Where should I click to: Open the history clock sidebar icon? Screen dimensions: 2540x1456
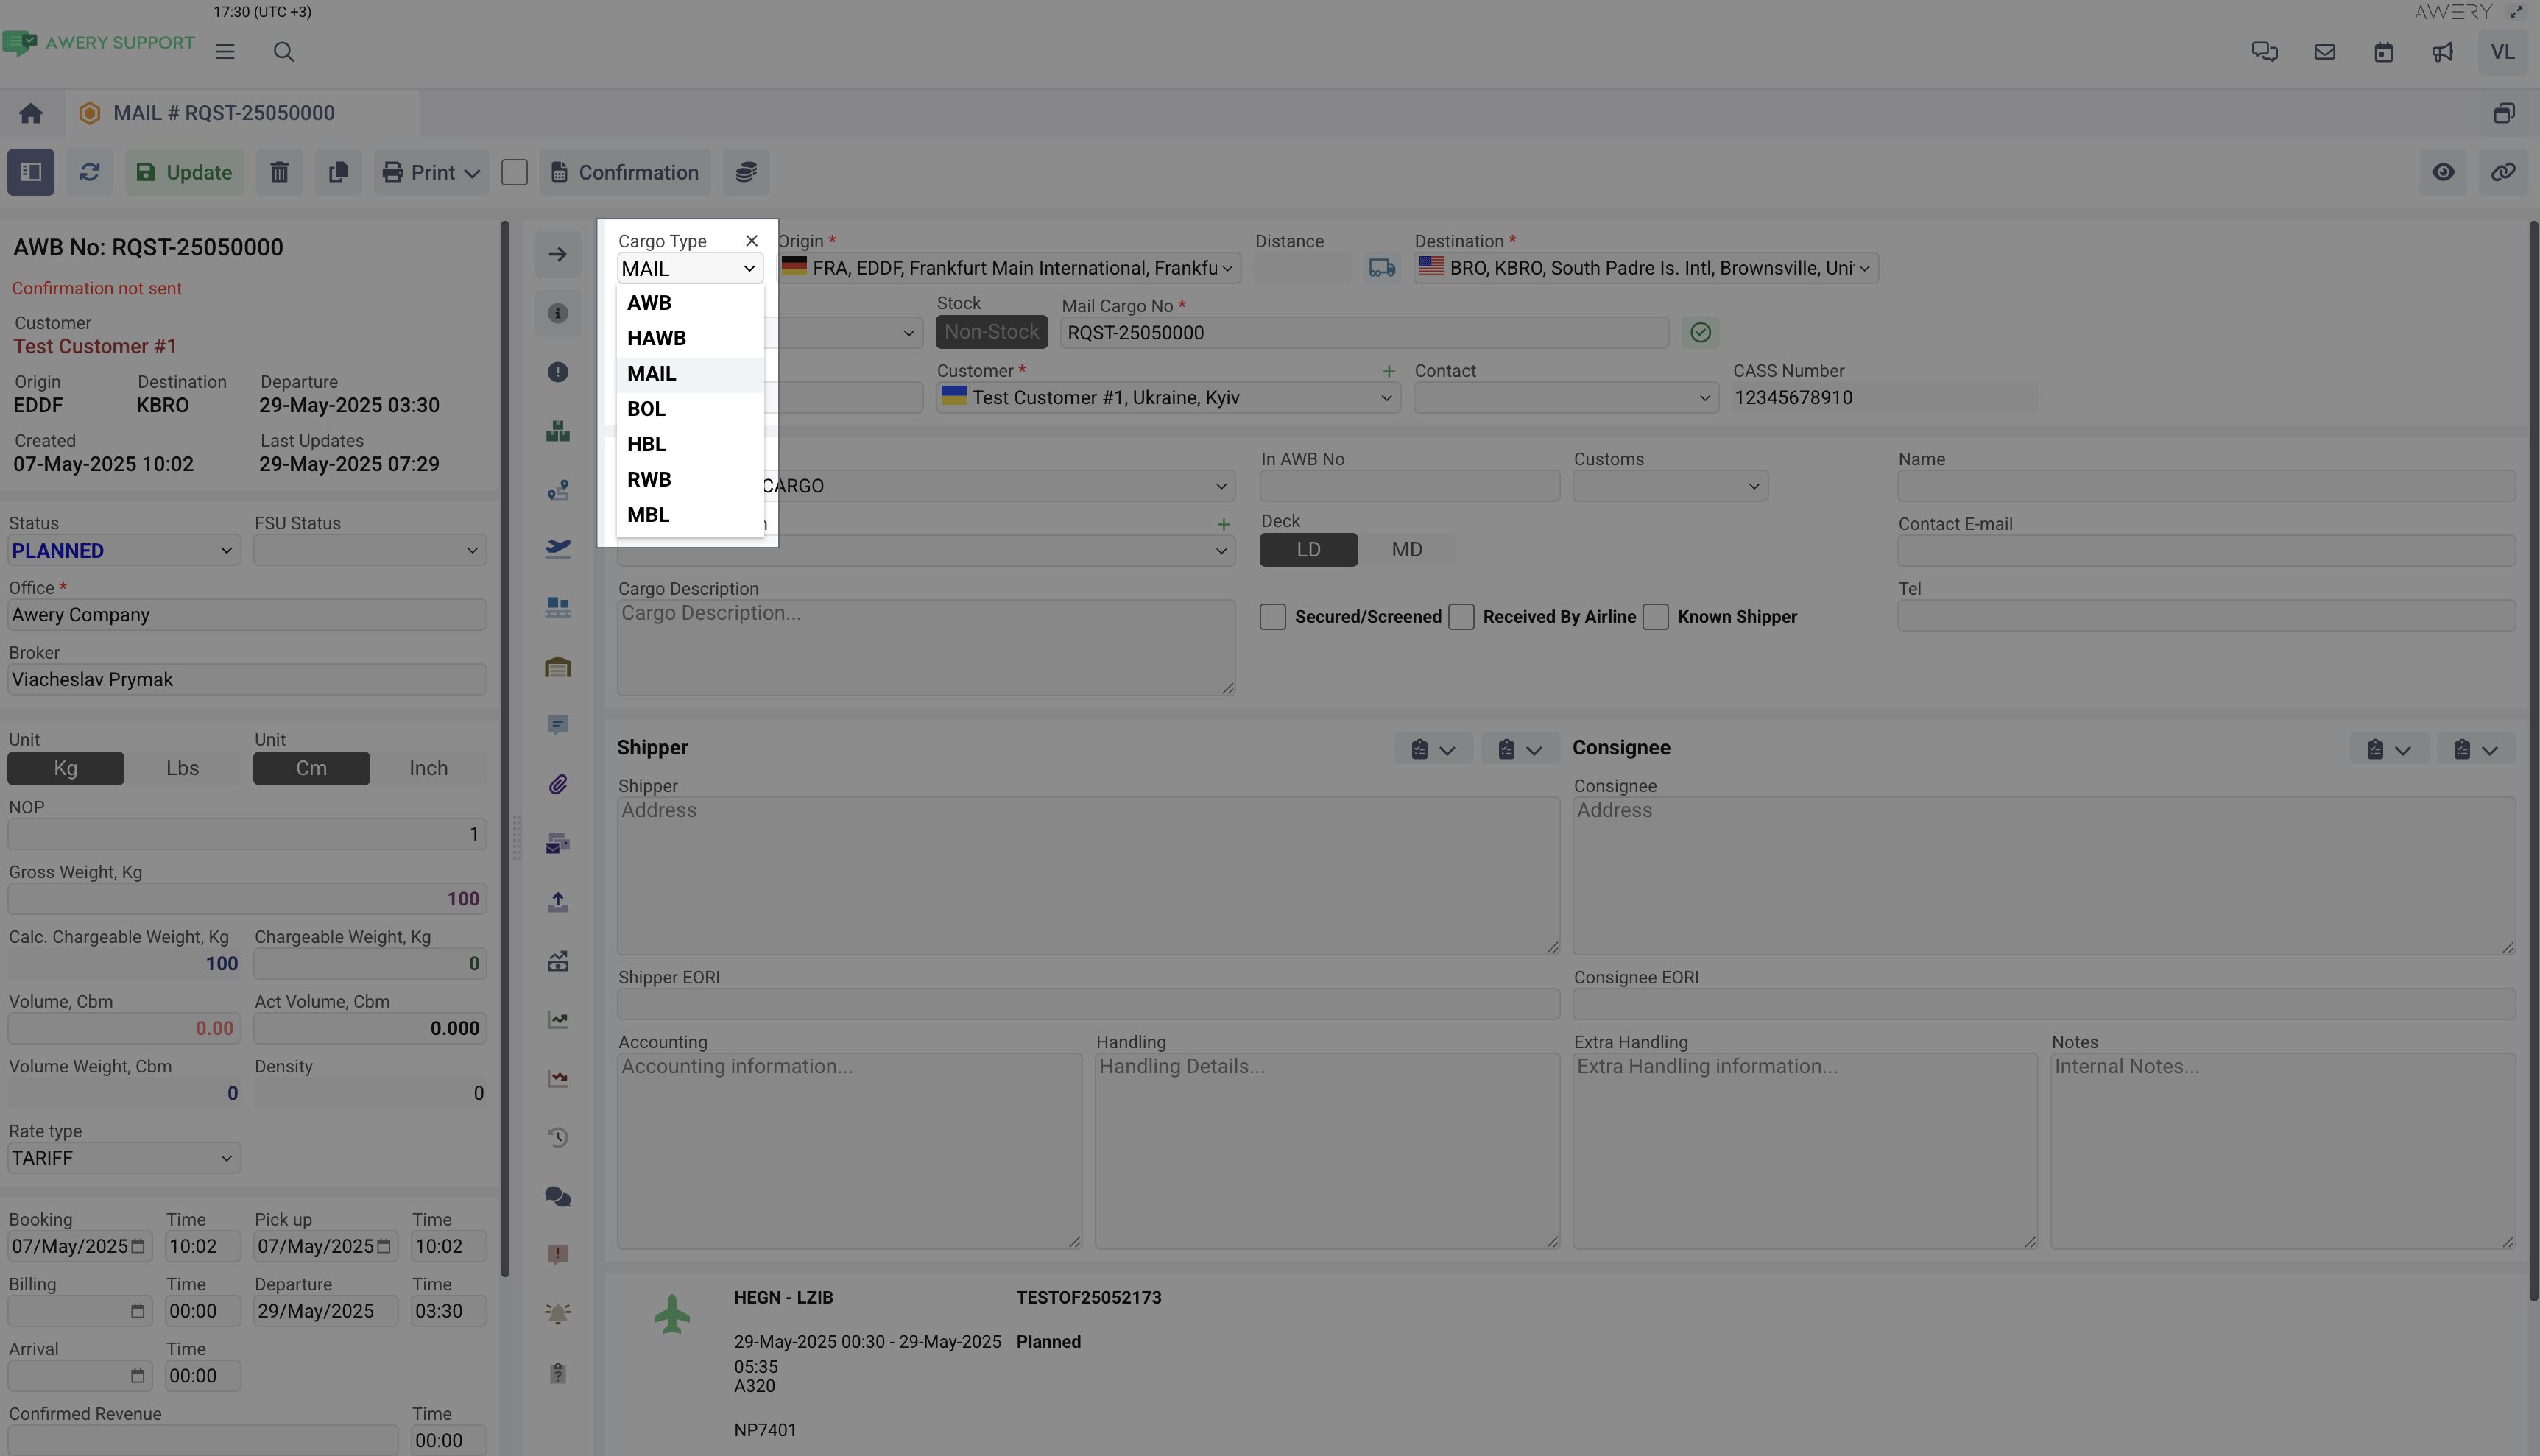click(558, 1137)
